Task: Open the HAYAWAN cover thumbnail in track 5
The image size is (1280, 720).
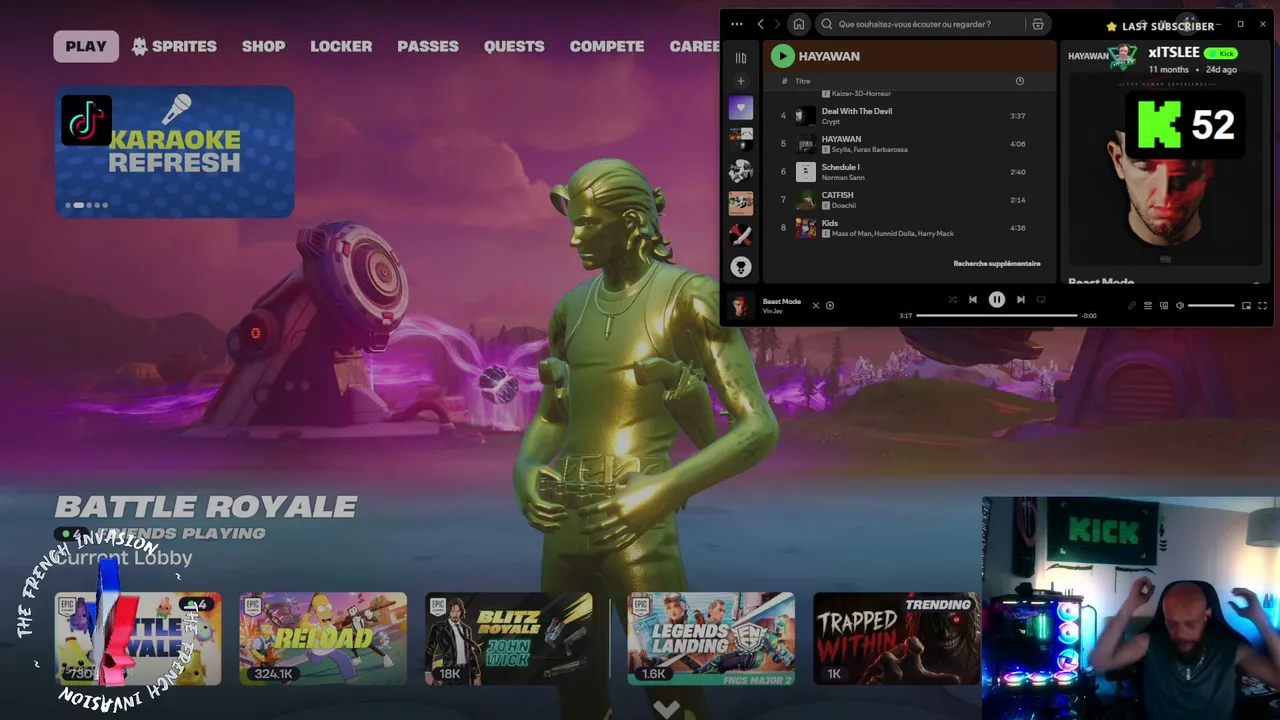Action: 805,144
